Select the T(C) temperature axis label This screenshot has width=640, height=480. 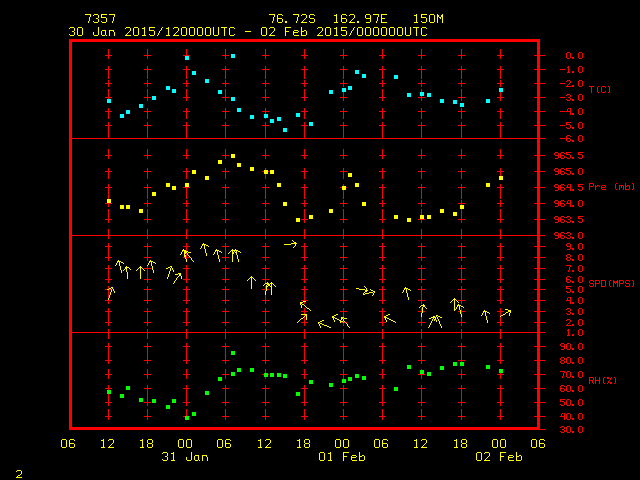(x=599, y=90)
